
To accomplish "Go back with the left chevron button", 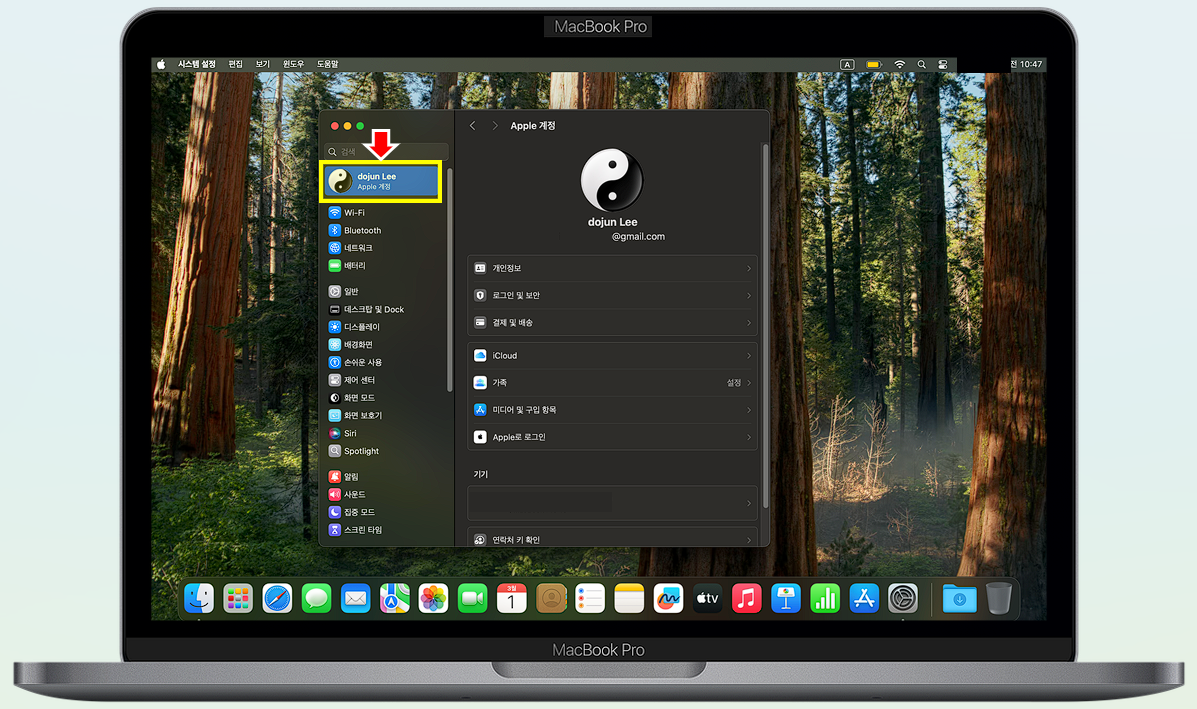I will [473, 126].
